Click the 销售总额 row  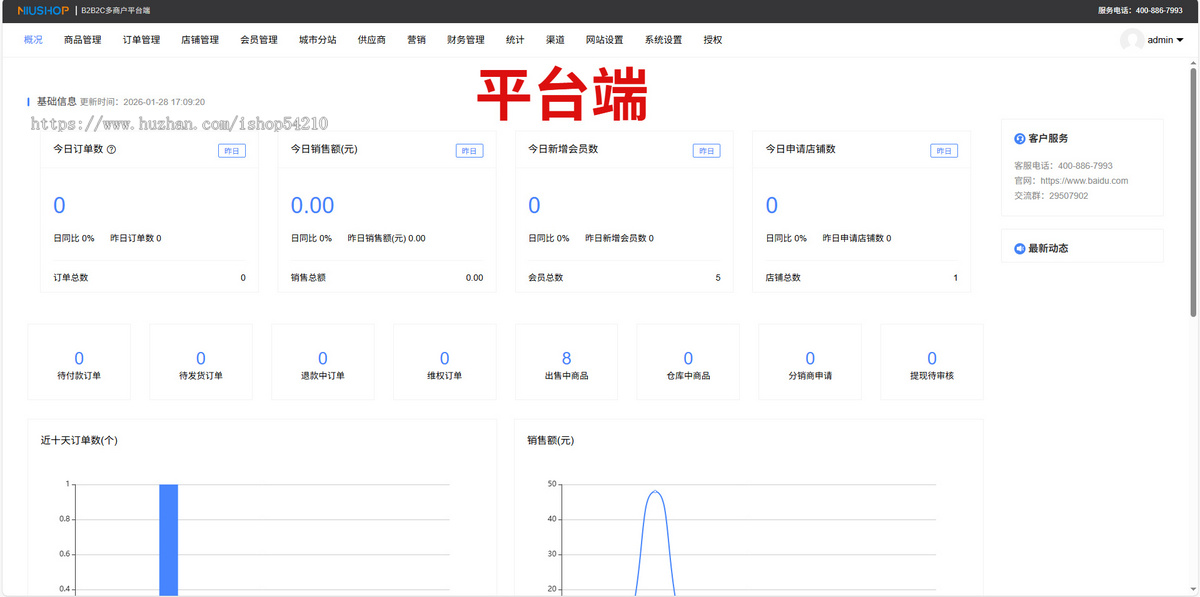(386, 277)
